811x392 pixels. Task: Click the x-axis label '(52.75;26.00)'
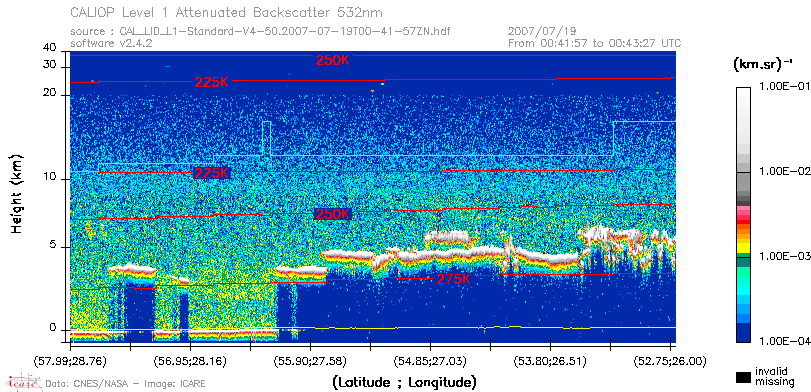[x=670, y=360]
